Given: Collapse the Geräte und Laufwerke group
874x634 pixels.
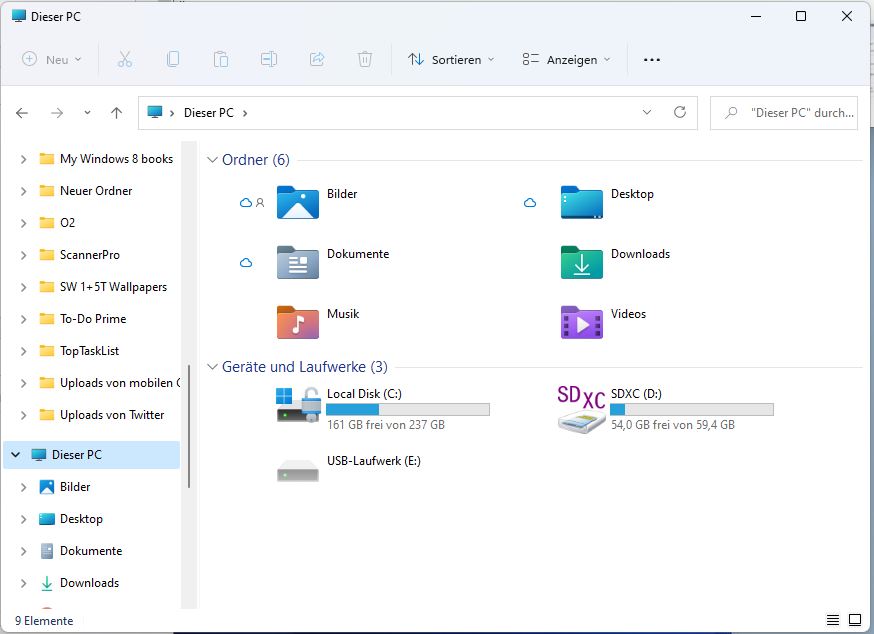Looking at the screenshot, I should [212, 367].
